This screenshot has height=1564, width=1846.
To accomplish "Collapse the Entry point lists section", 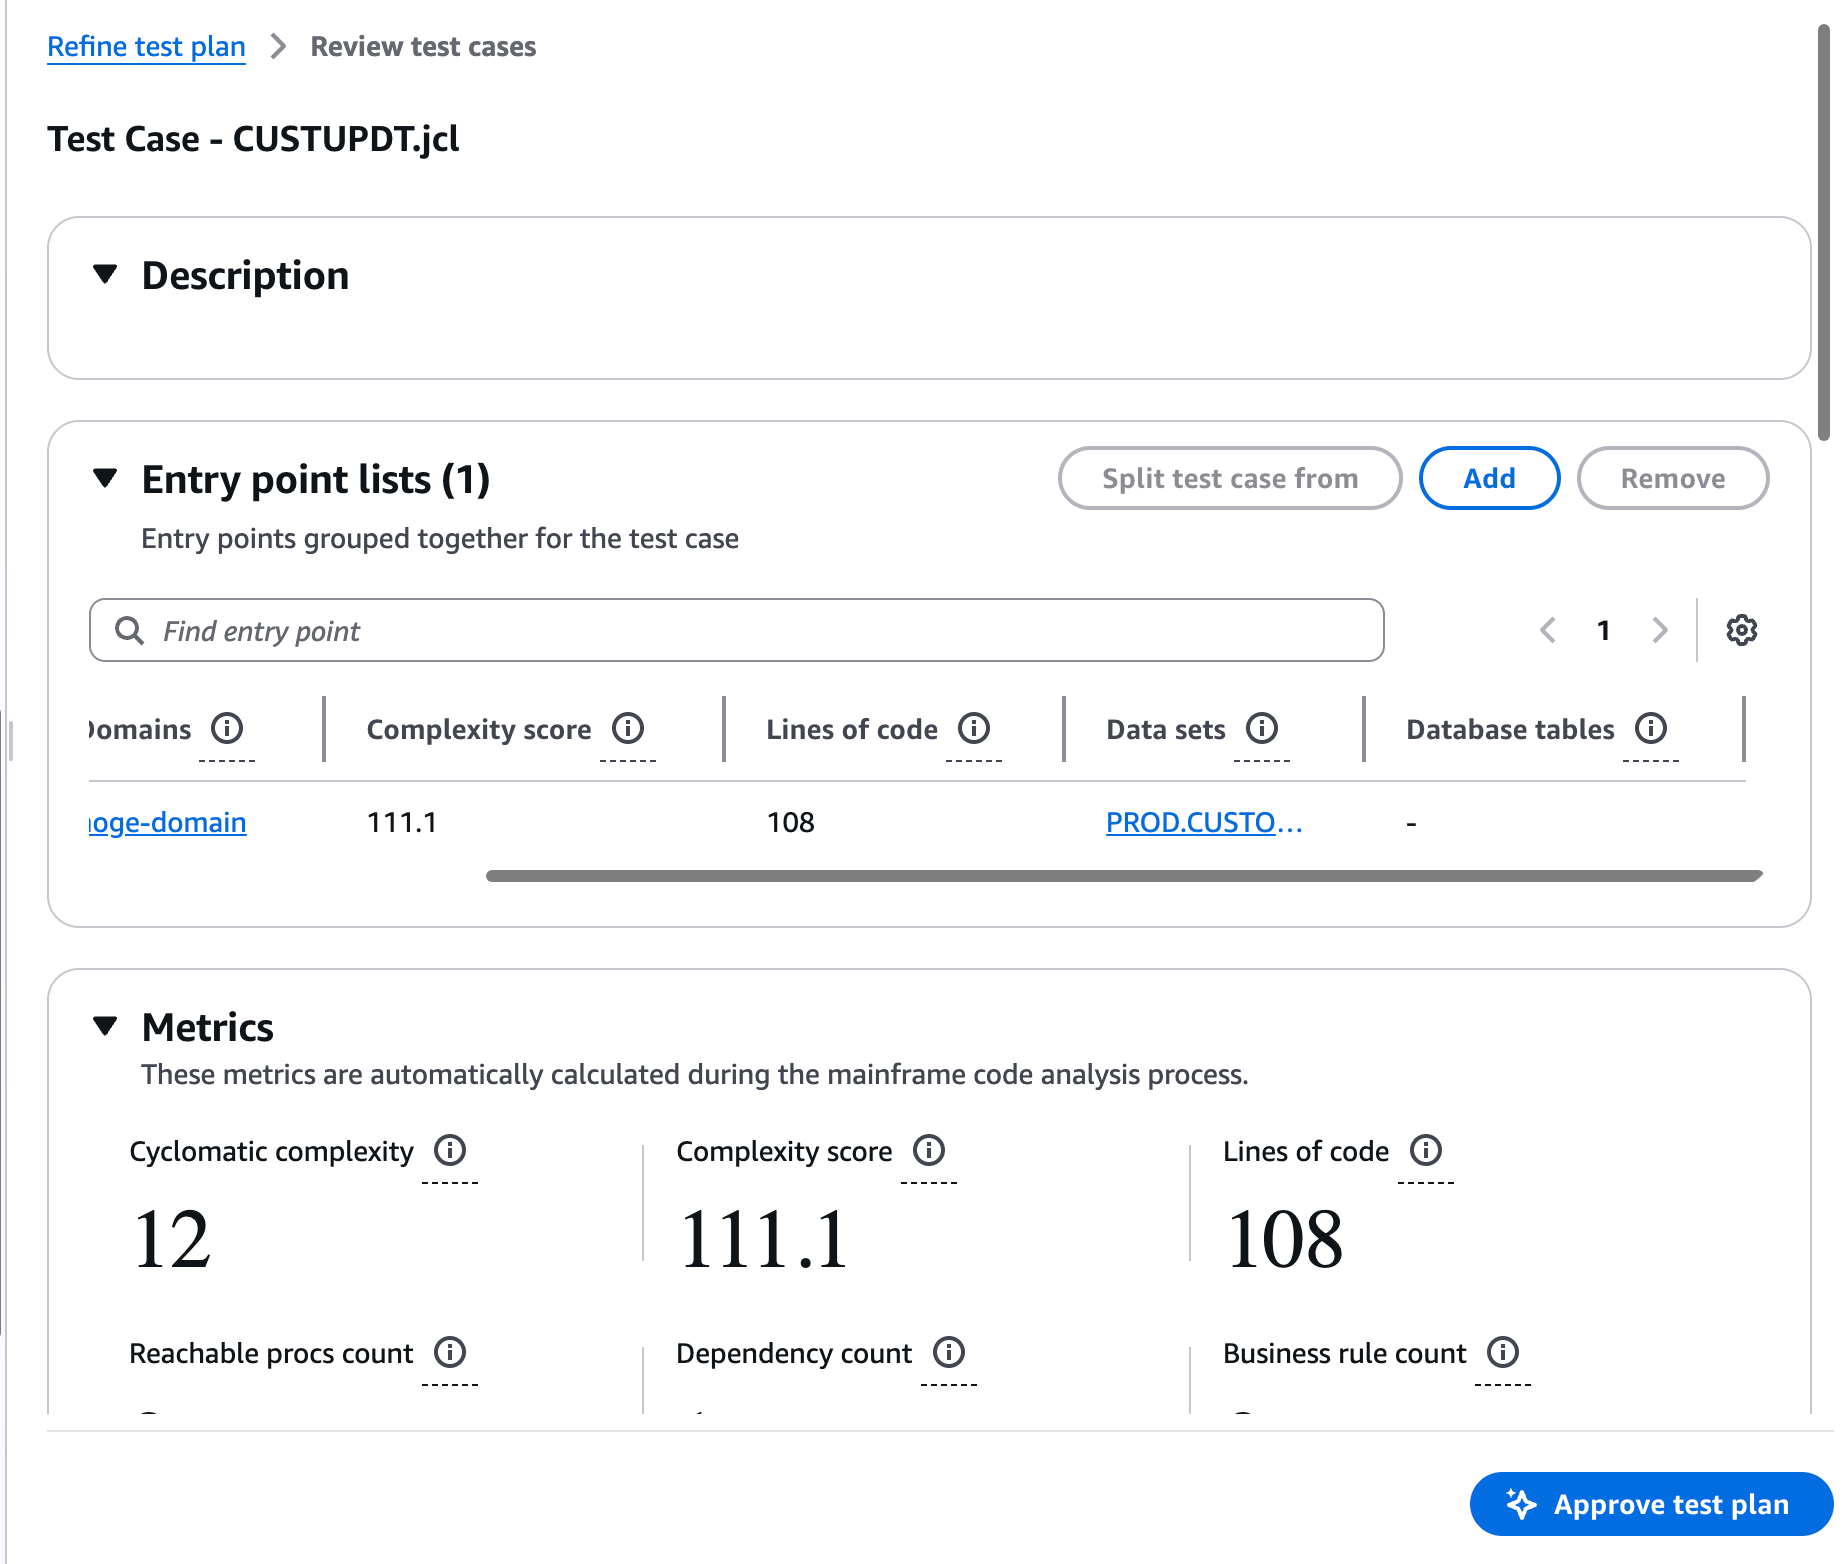I will point(105,479).
